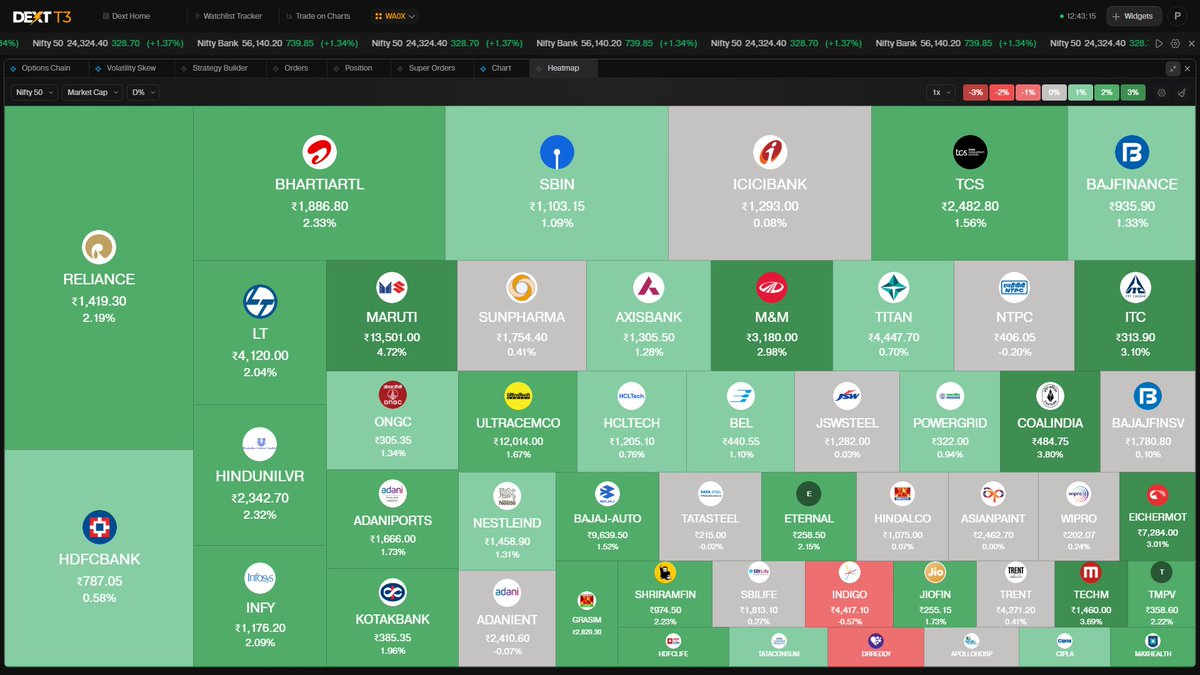The width and height of the screenshot is (1200, 675).
Task: Click the ITC logo
Action: click(1133, 288)
